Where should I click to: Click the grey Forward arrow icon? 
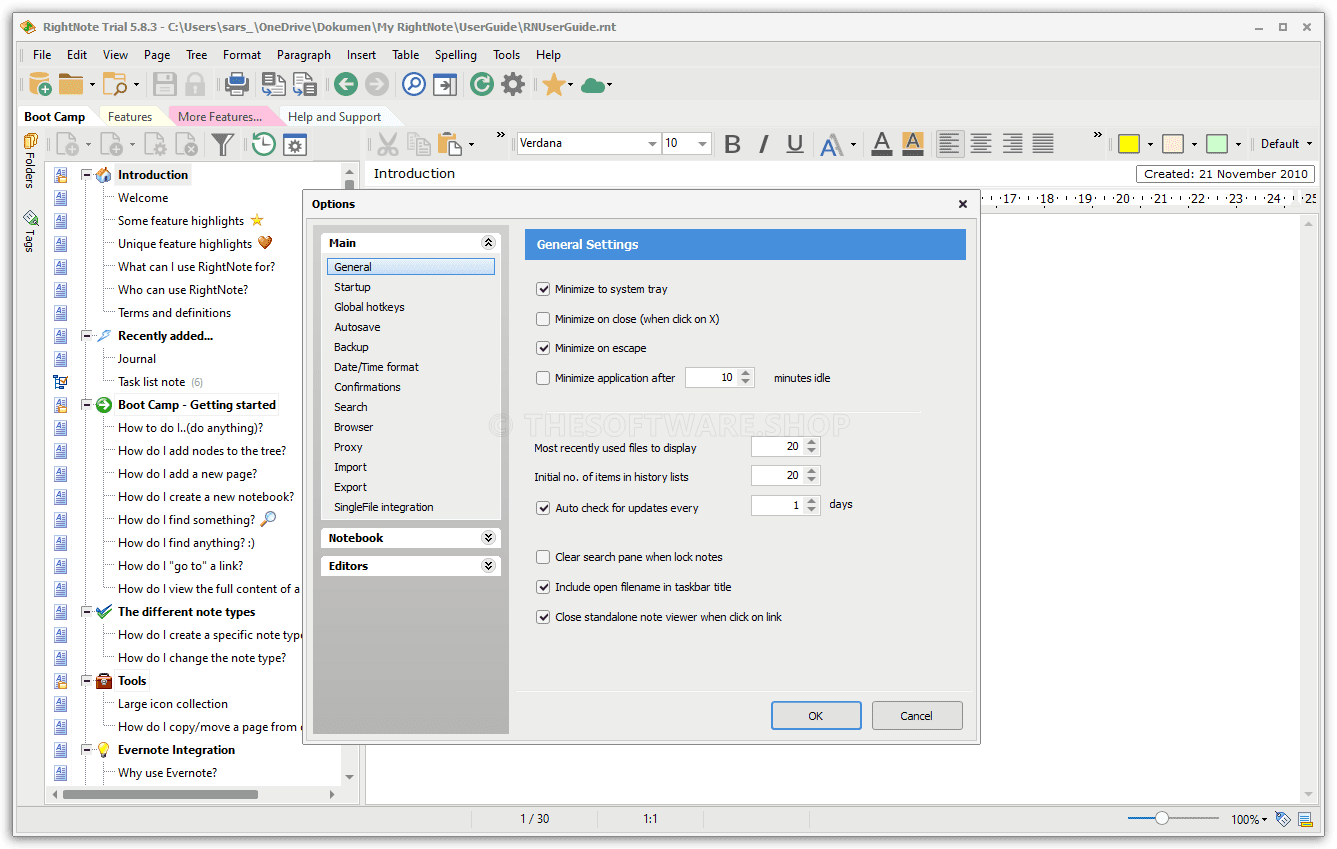(x=377, y=84)
